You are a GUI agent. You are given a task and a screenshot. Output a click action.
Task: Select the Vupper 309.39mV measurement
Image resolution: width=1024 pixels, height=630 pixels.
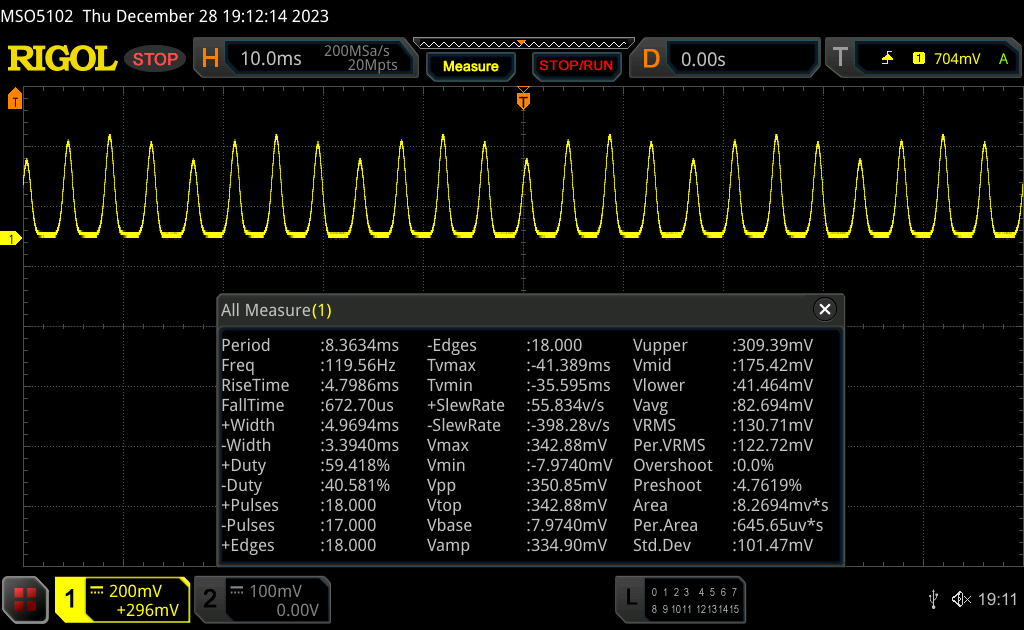pyautogui.click(x=723, y=345)
